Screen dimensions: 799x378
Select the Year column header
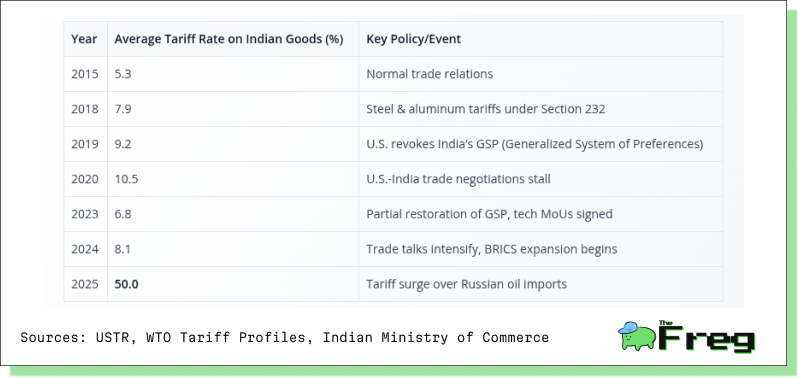point(84,39)
